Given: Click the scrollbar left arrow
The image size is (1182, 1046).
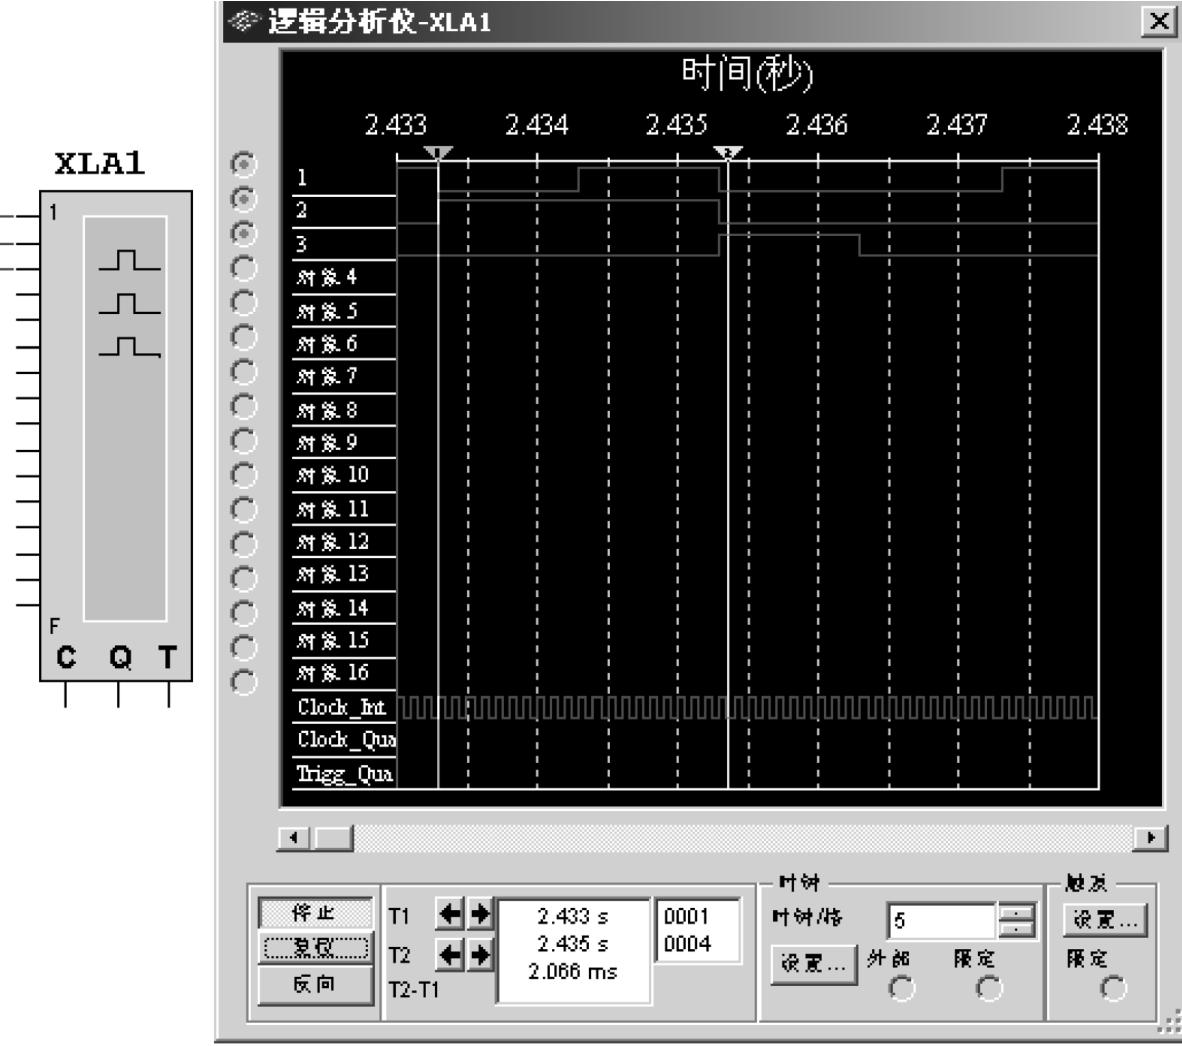Looking at the screenshot, I should [x=293, y=837].
